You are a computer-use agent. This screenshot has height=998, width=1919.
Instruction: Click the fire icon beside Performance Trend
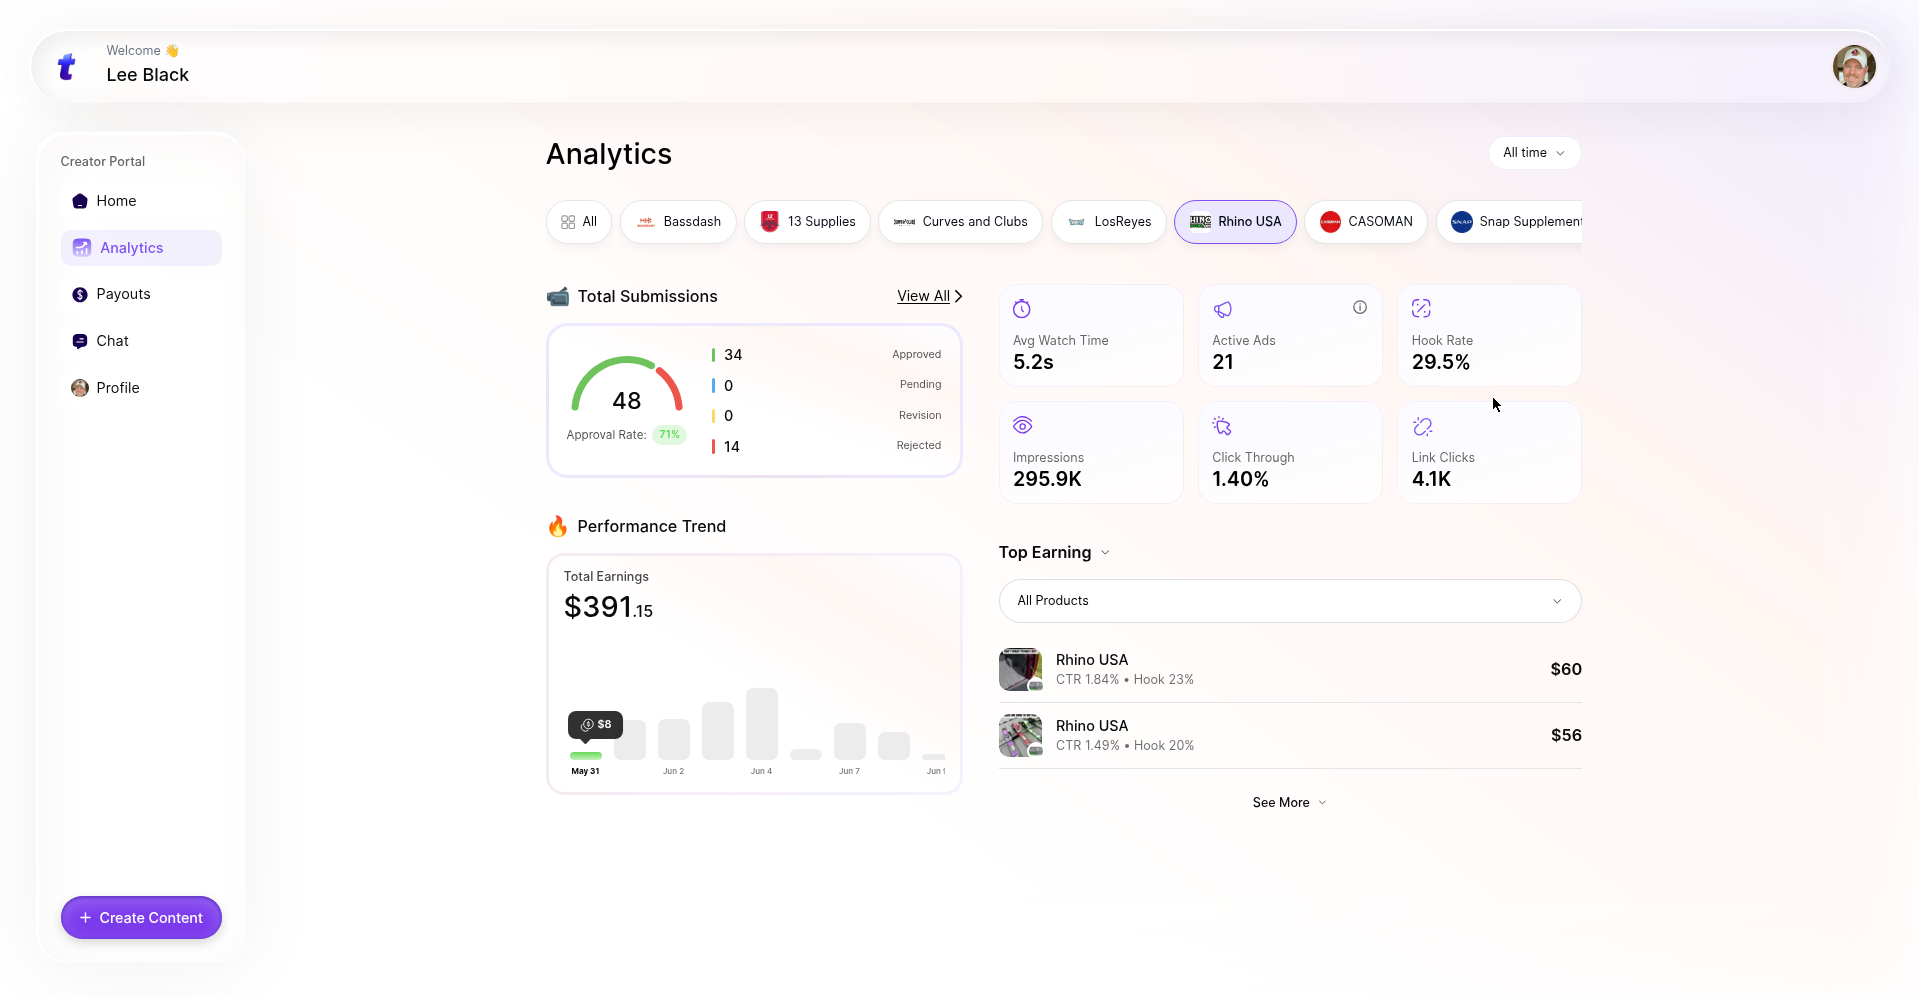point(558,526)
